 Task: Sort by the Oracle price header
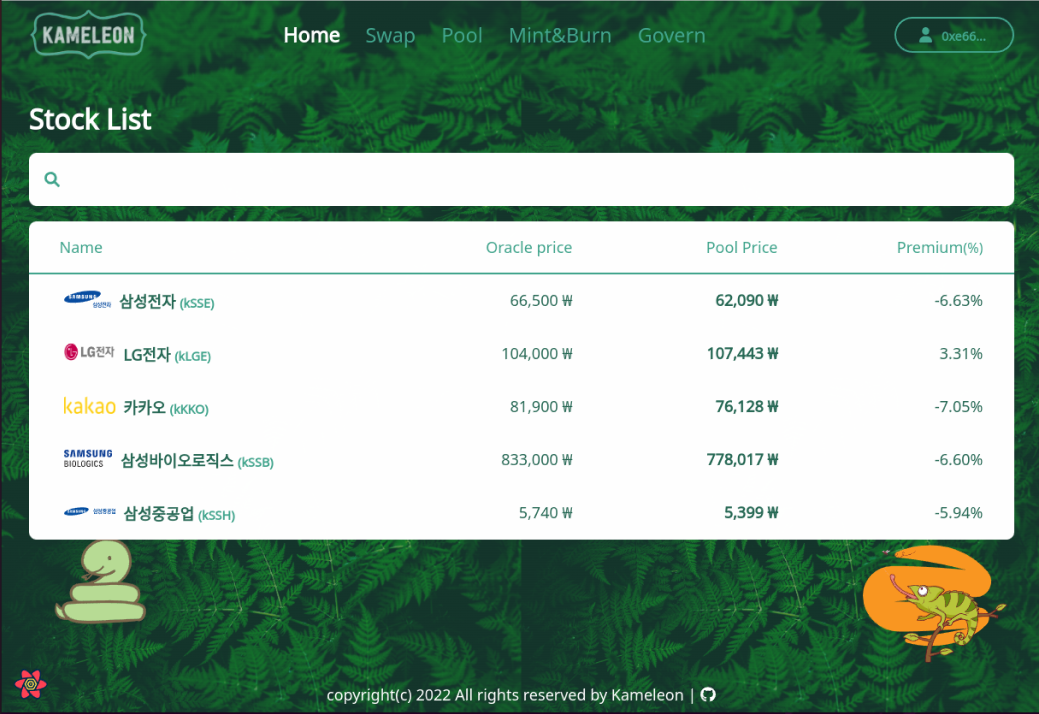pos(529,247)
